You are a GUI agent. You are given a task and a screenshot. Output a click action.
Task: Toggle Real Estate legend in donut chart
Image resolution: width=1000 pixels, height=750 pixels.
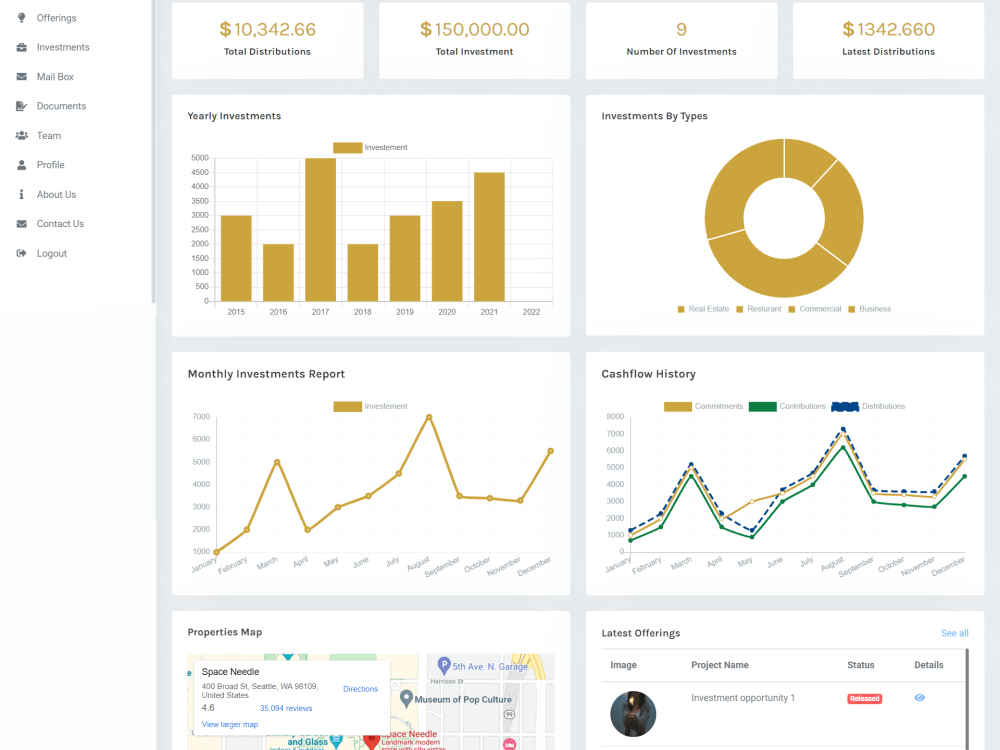pos(703,309)
